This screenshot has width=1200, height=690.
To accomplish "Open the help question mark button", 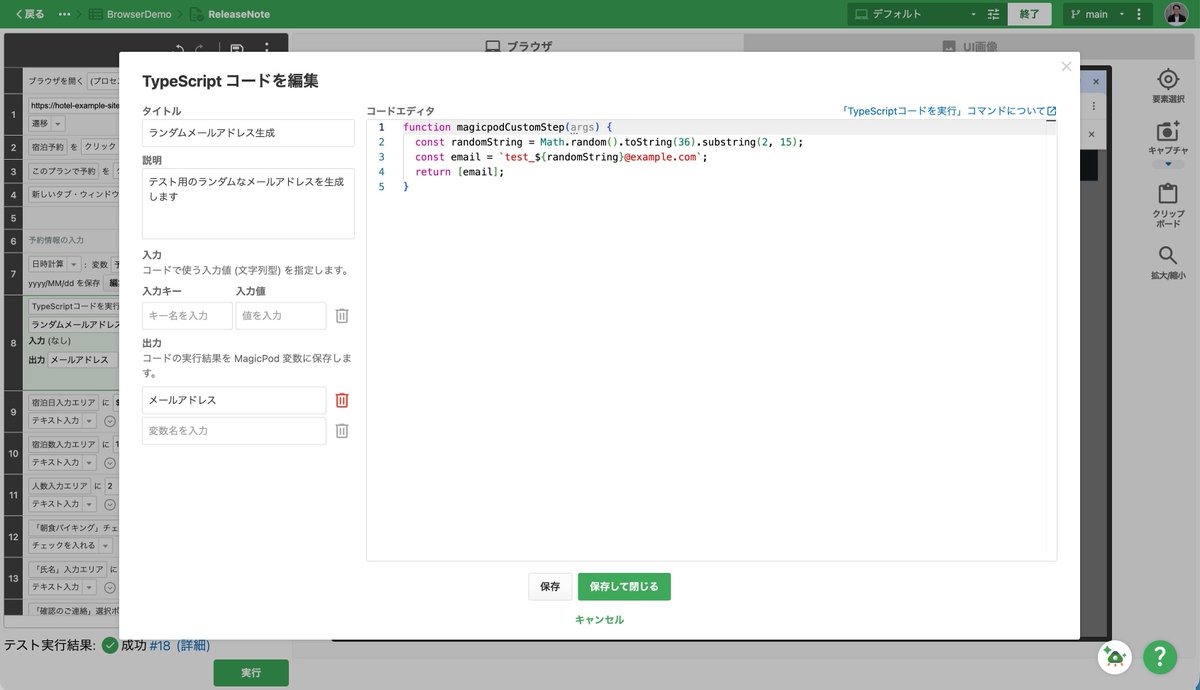I will [x=1159, y=657].
